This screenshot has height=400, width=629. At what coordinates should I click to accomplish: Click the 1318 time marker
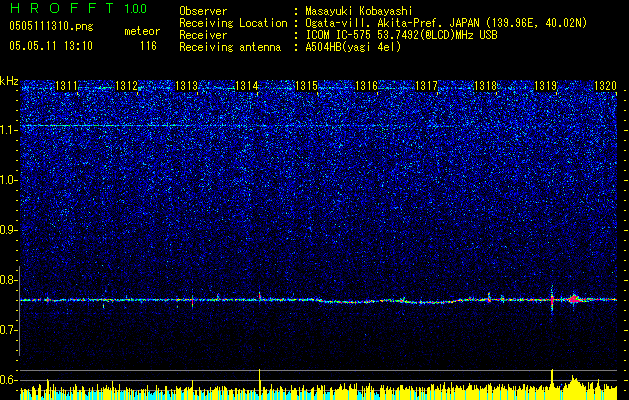(486, 86)
